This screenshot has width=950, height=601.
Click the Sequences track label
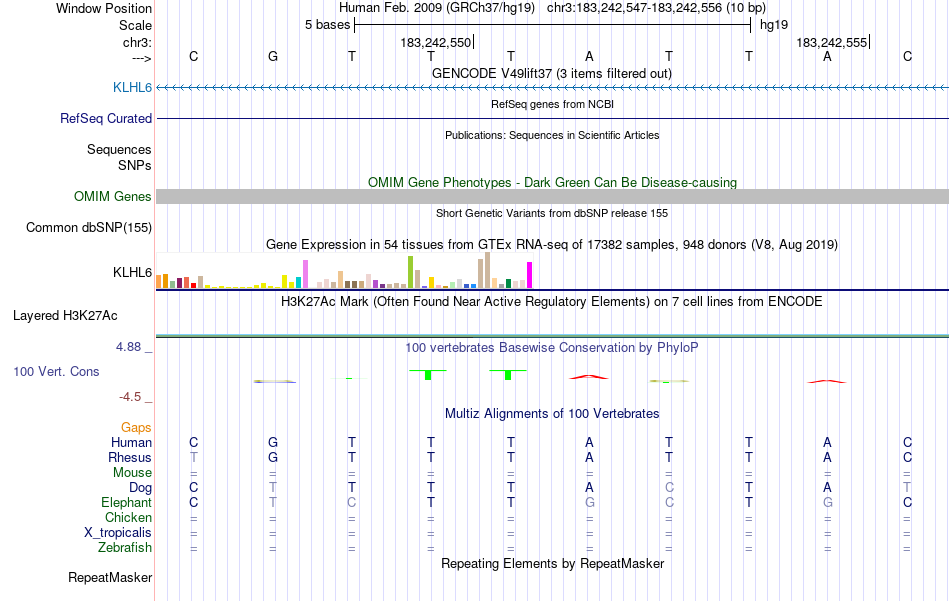(119, 149)
